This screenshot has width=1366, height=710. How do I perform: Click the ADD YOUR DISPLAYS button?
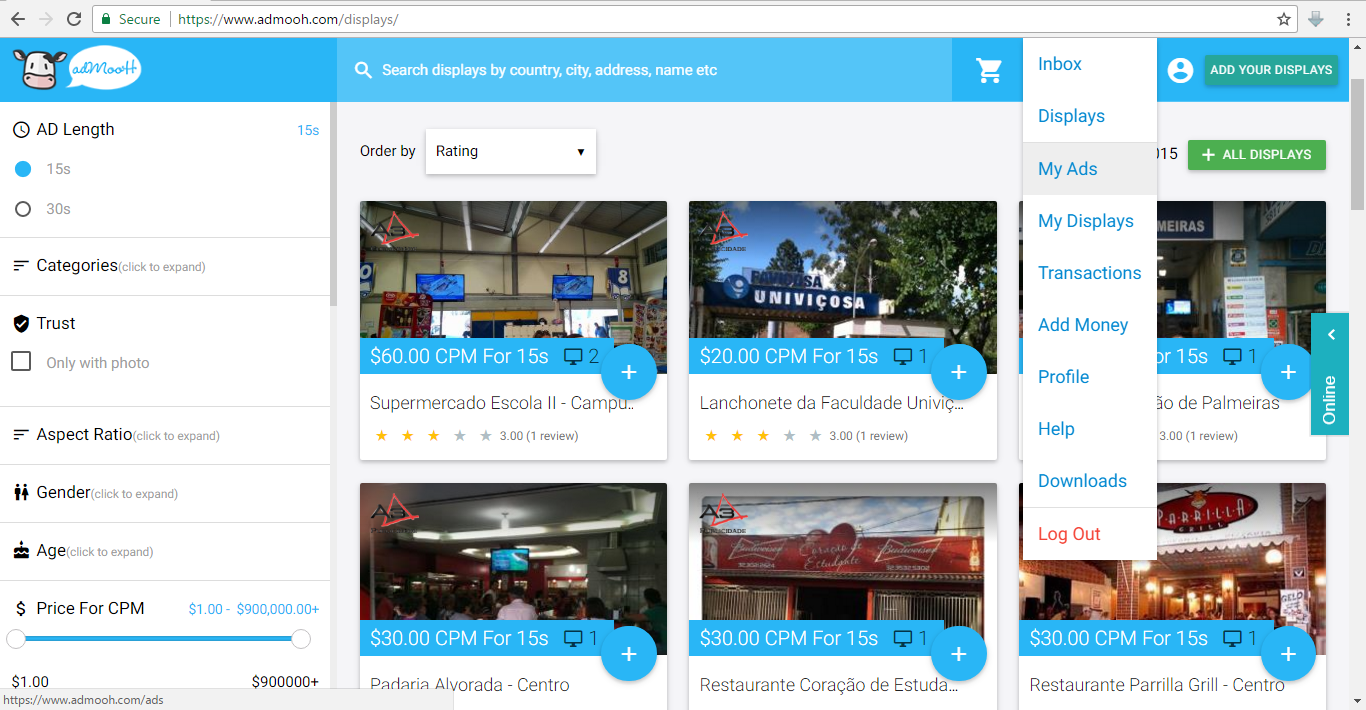(x=1270, y=70)
